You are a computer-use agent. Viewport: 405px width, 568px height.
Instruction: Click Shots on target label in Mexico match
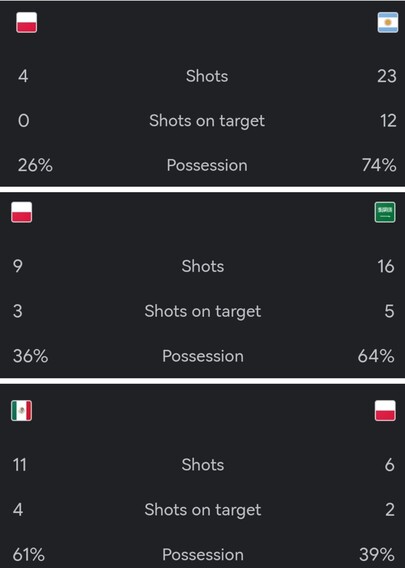203,510
